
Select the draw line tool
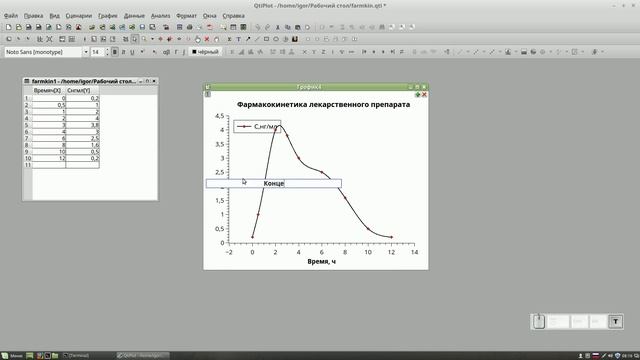pyautogui.click(x=257, y=39)
